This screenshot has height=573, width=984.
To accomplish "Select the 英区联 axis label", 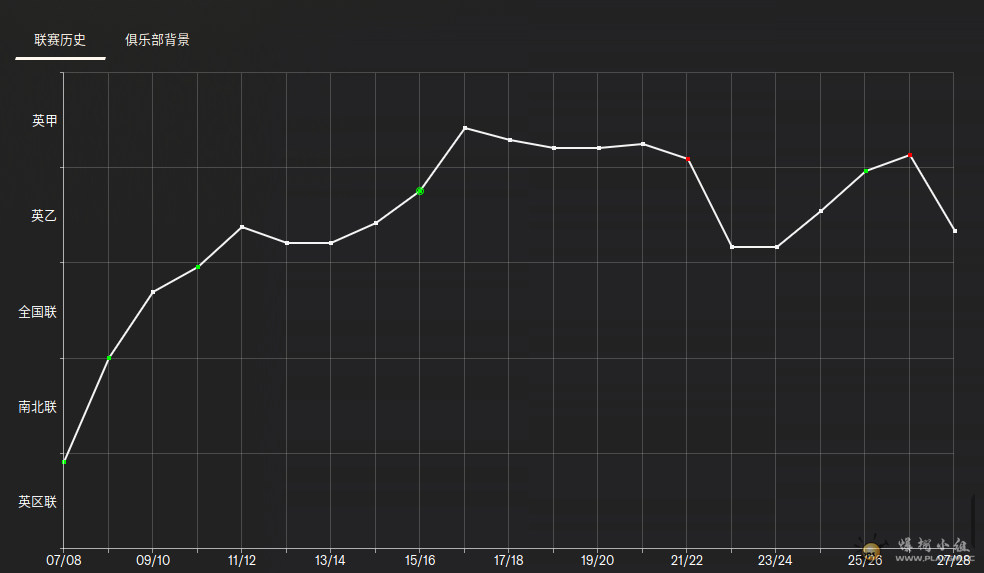I will [x=38, y=502].
